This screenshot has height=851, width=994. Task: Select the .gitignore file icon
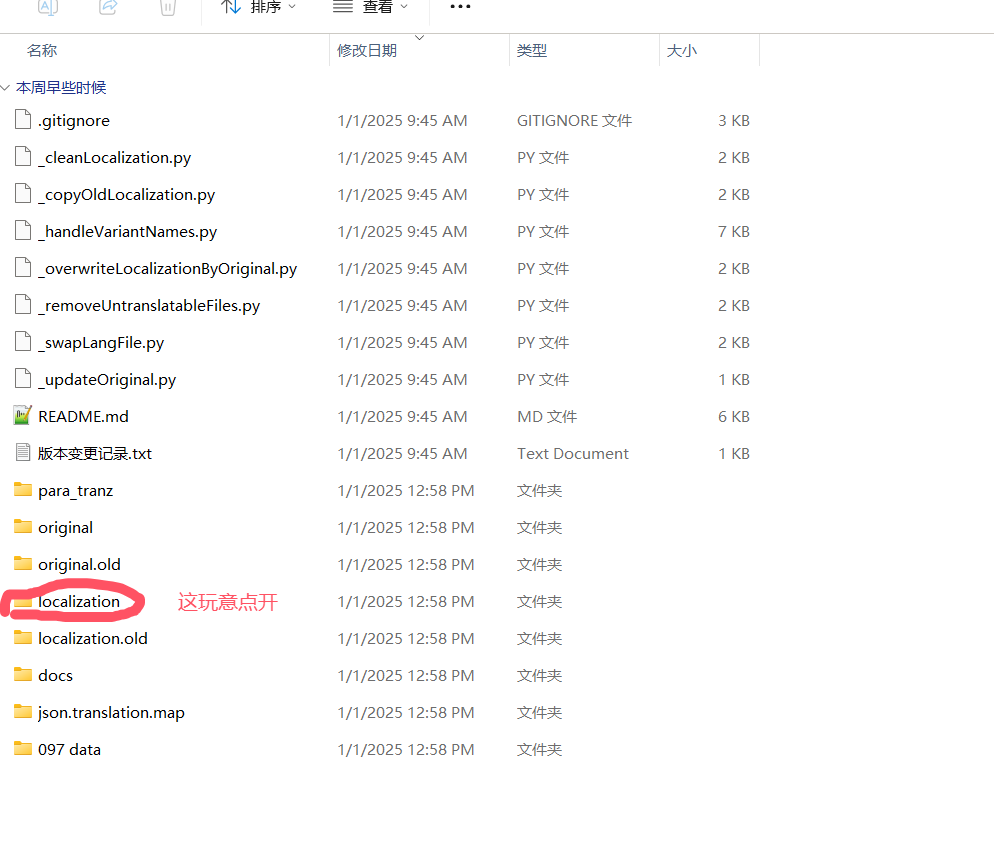pyautogui.click(x=23, y=120)
